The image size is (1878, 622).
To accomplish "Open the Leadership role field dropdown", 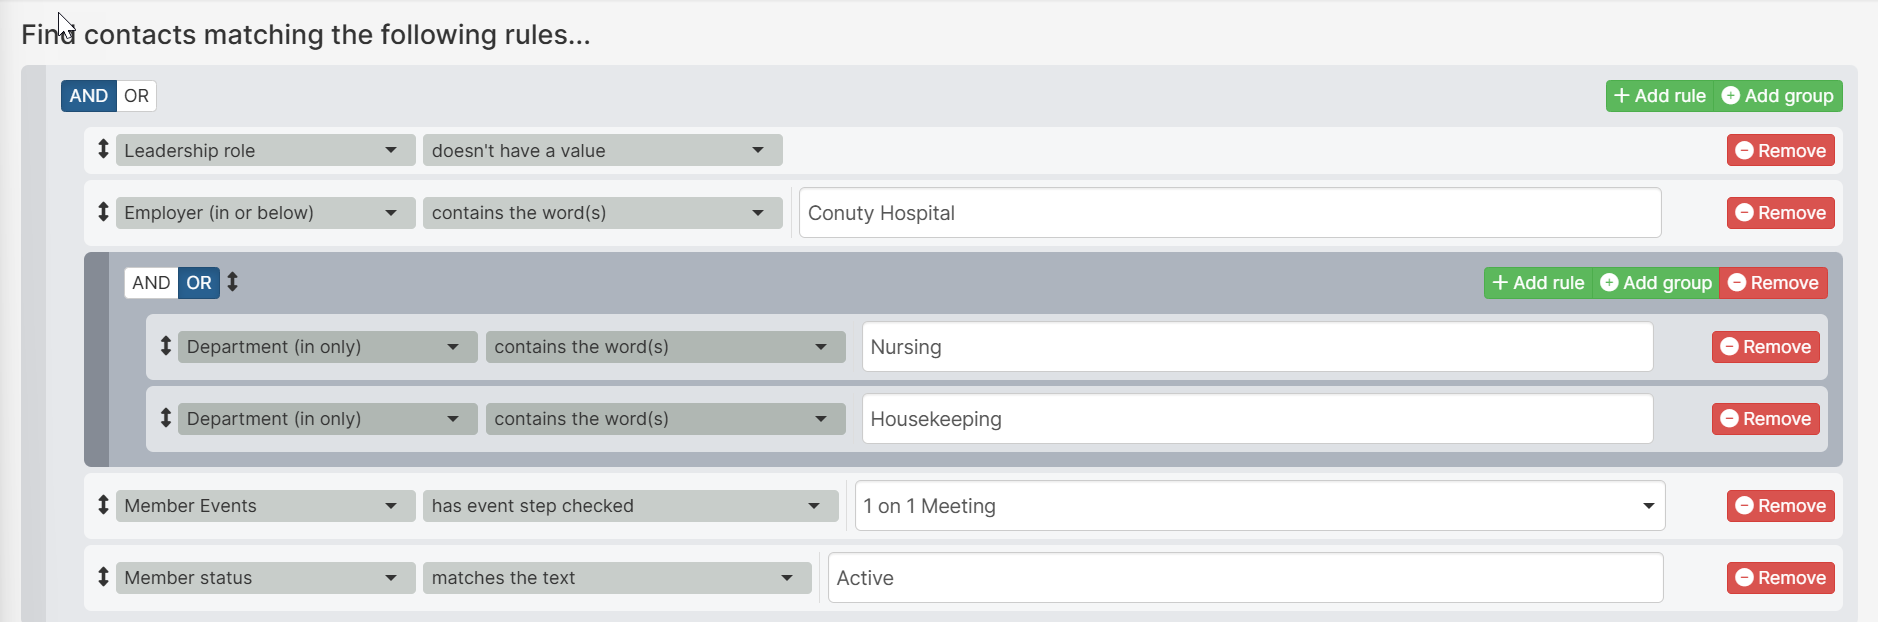I will pyautogui.click(x=265, y=151).
